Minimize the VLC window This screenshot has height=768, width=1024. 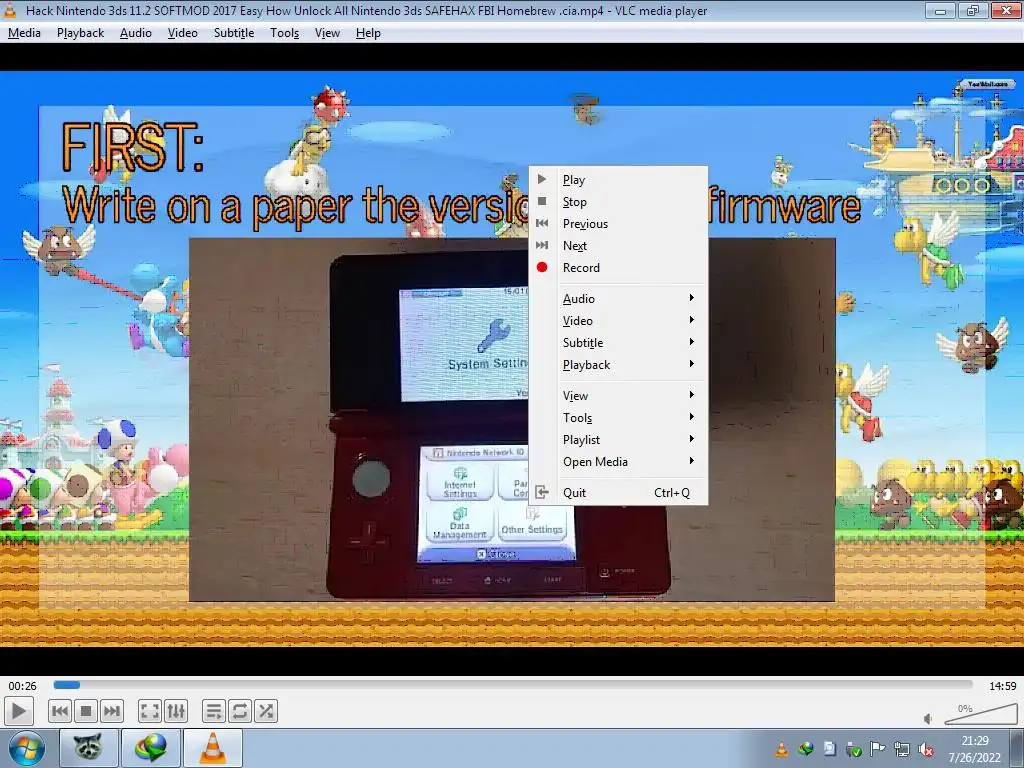(940, 10)
